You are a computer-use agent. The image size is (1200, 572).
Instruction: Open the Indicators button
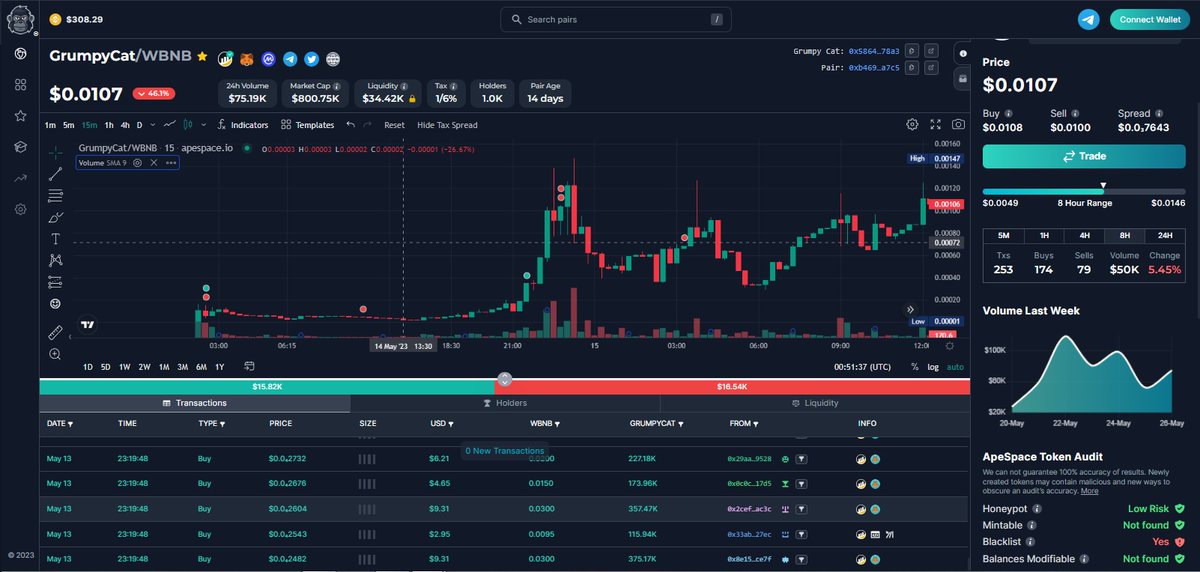click(243, 125)
